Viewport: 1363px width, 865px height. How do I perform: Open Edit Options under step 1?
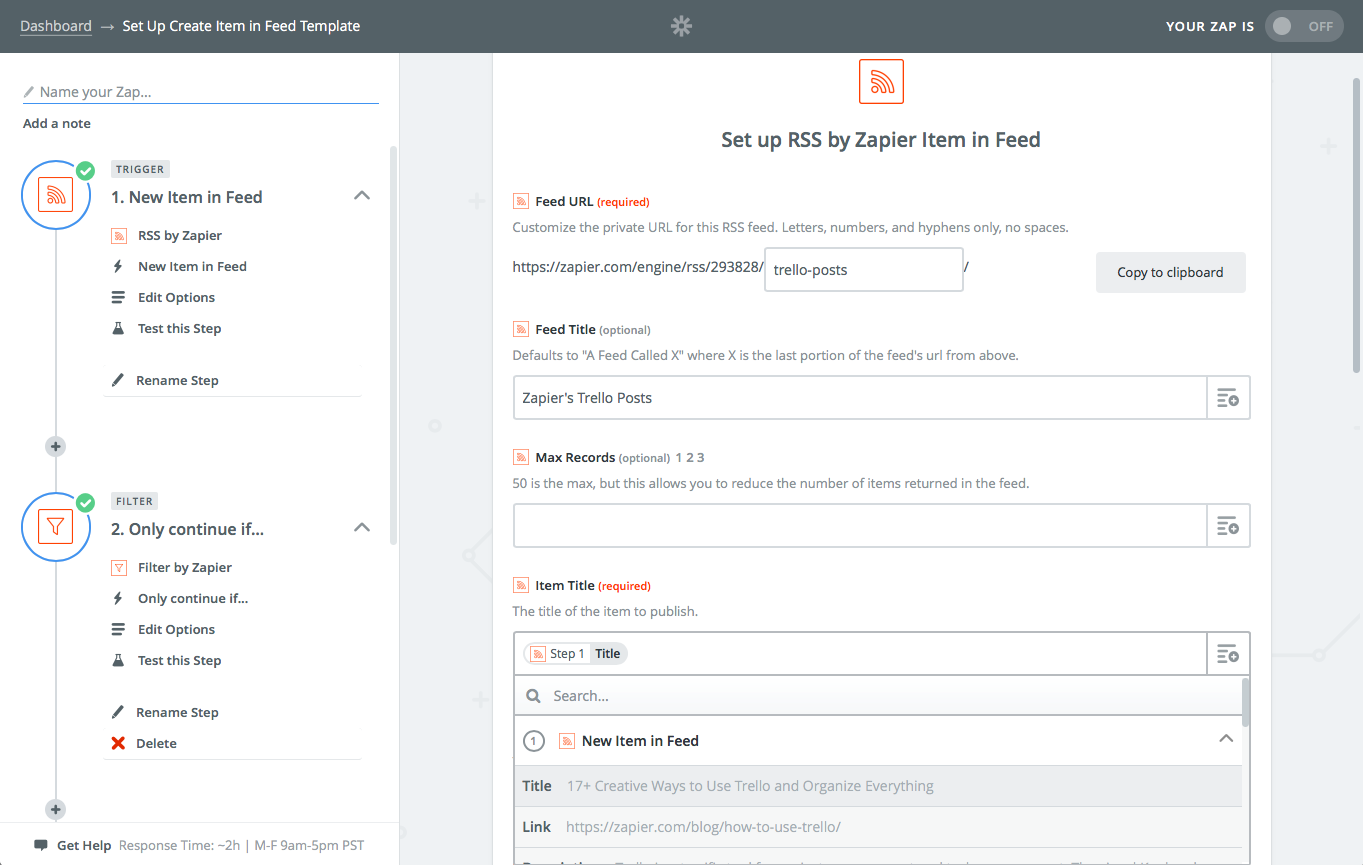click(x=176, y=297)
